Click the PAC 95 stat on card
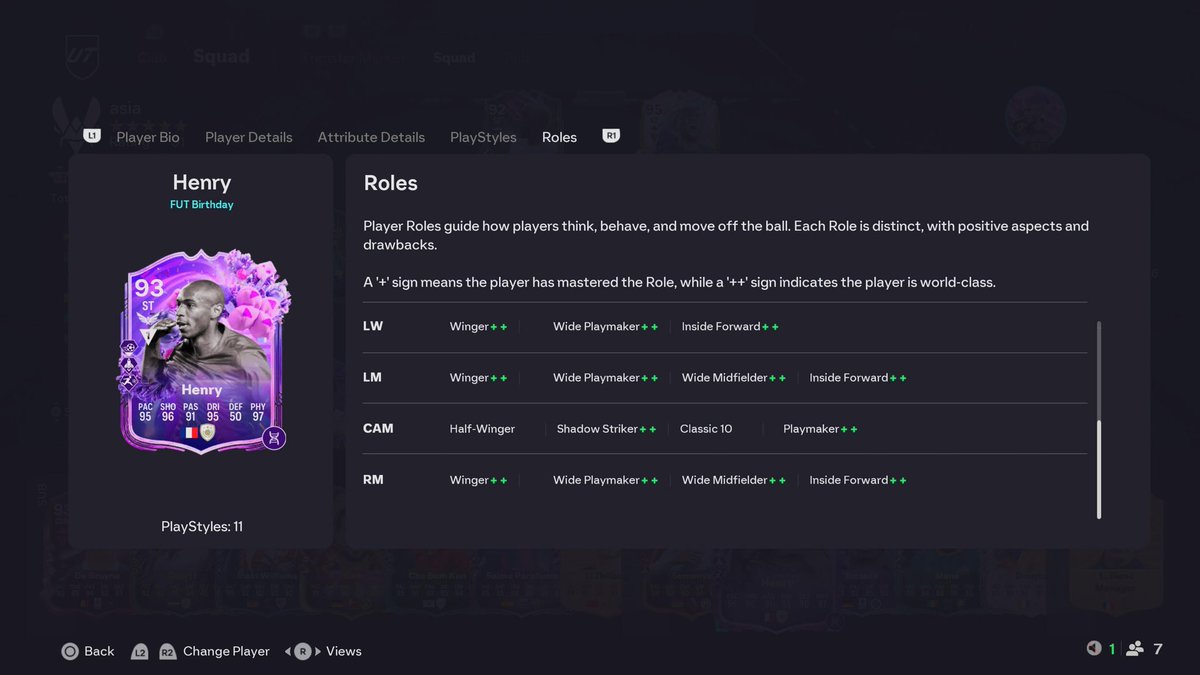This screenshot has width=1200, height=675. [146, 411]
